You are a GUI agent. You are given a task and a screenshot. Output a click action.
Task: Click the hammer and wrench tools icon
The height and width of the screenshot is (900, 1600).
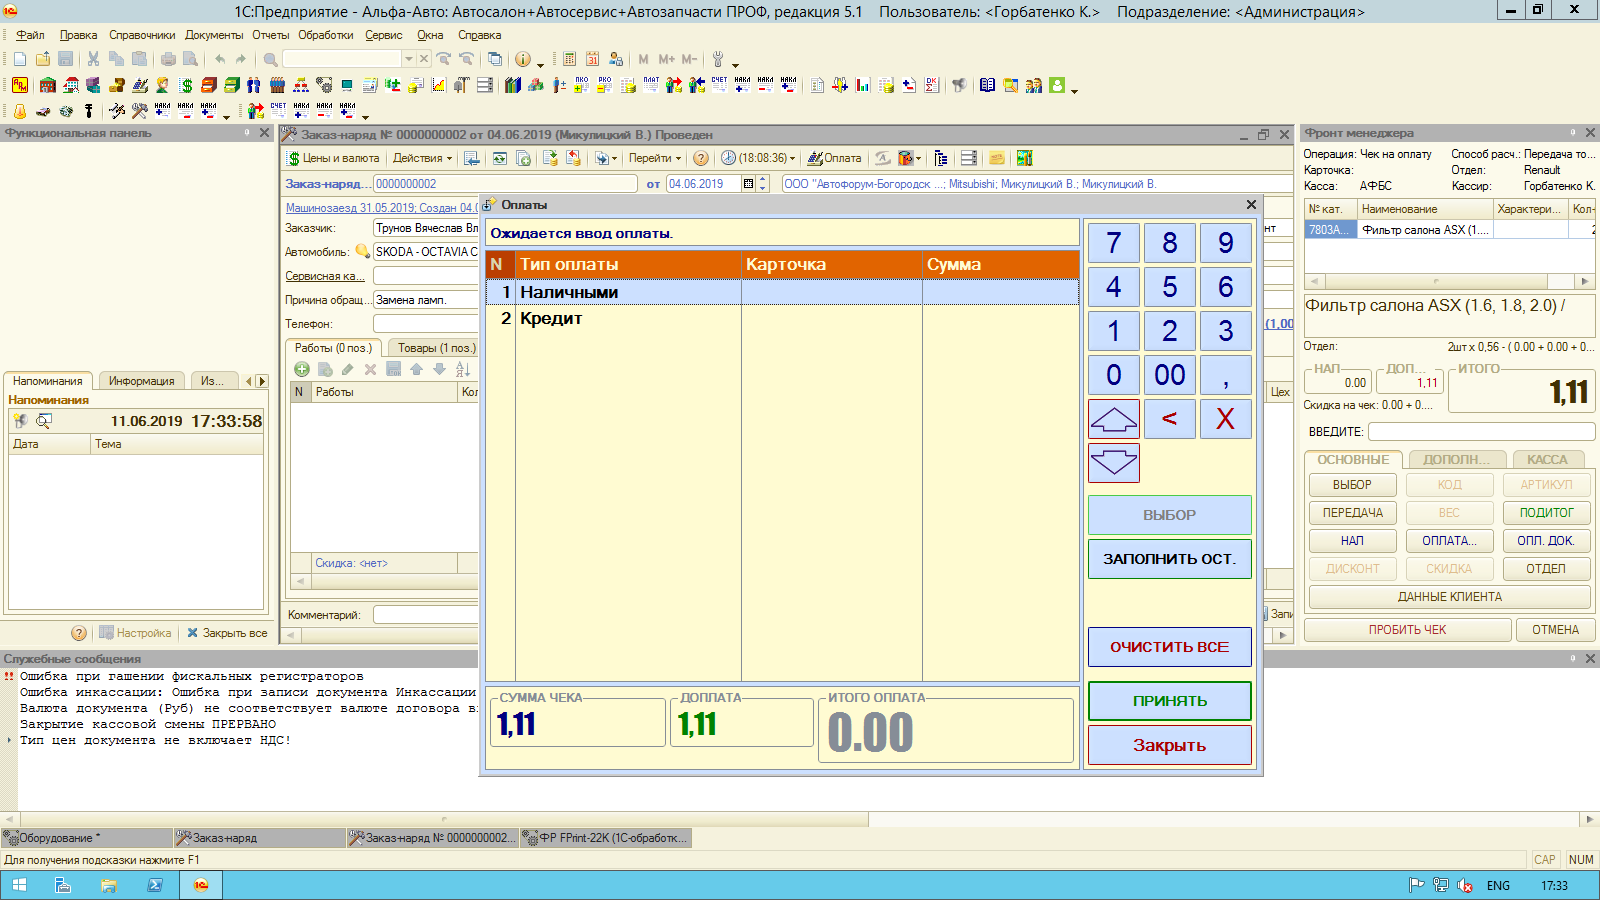[x=140, y=111]
